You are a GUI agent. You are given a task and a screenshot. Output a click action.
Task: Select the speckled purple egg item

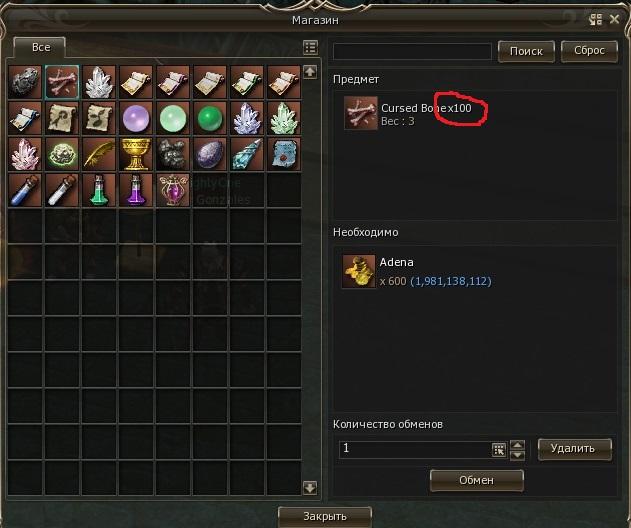[210, 154]
